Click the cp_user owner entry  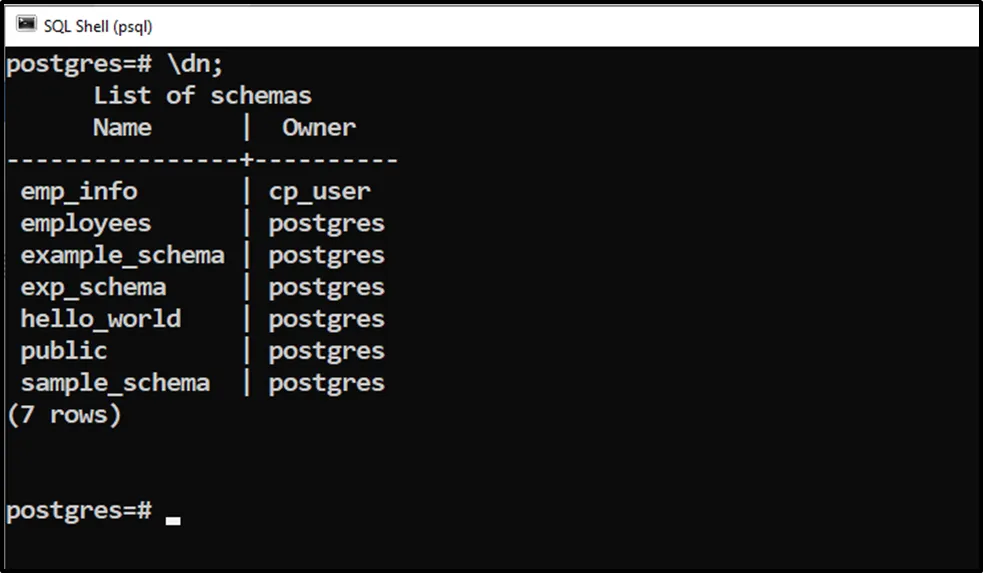coord(319,192)
